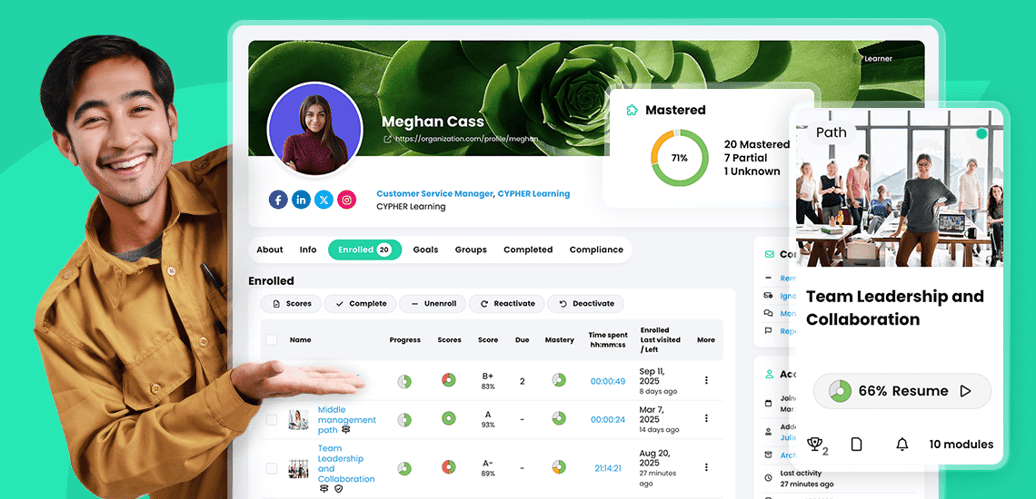
Task: Click the 66% Resume button
Action: [x=902, y=391]
